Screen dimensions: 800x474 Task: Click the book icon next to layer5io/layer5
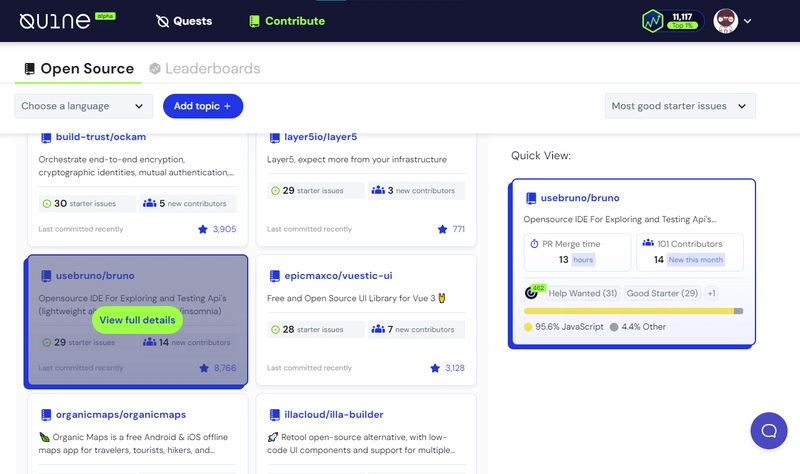point(274,137)
